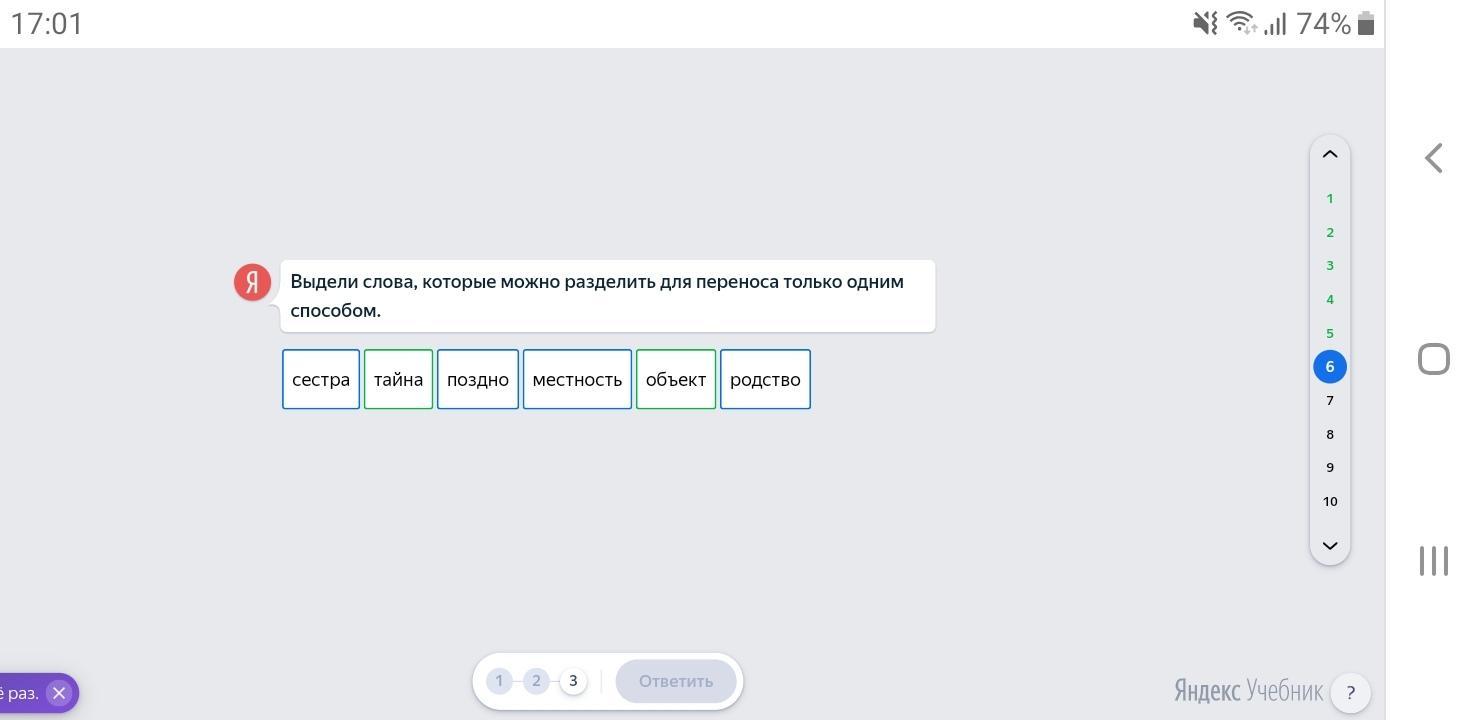
Task: Go to step 1 in the bottom bar
Action: tap(499, 681)
